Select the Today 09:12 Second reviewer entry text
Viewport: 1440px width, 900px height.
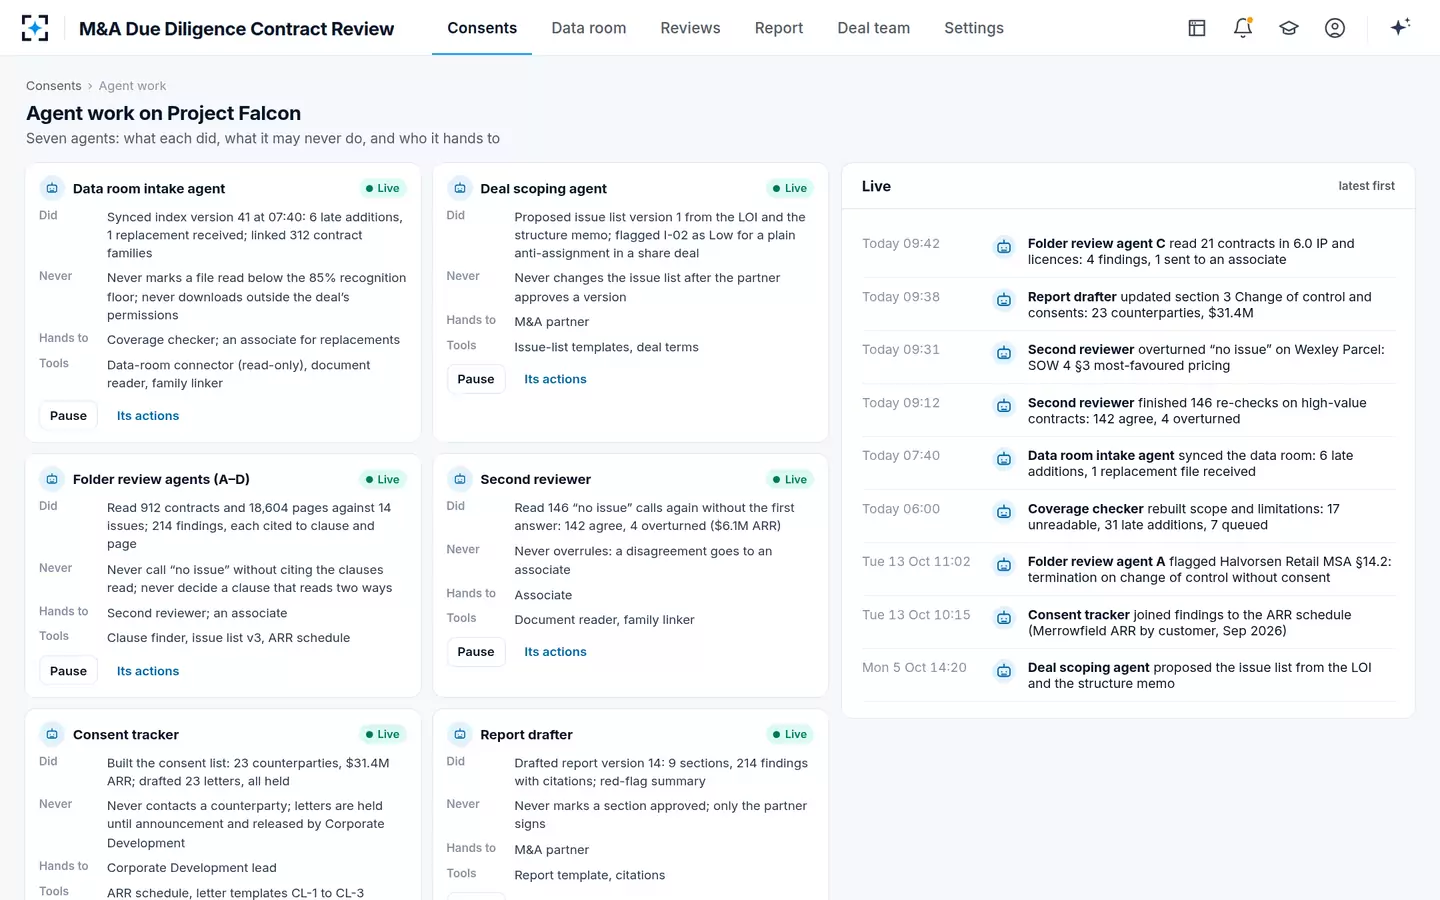point(1197,411)
